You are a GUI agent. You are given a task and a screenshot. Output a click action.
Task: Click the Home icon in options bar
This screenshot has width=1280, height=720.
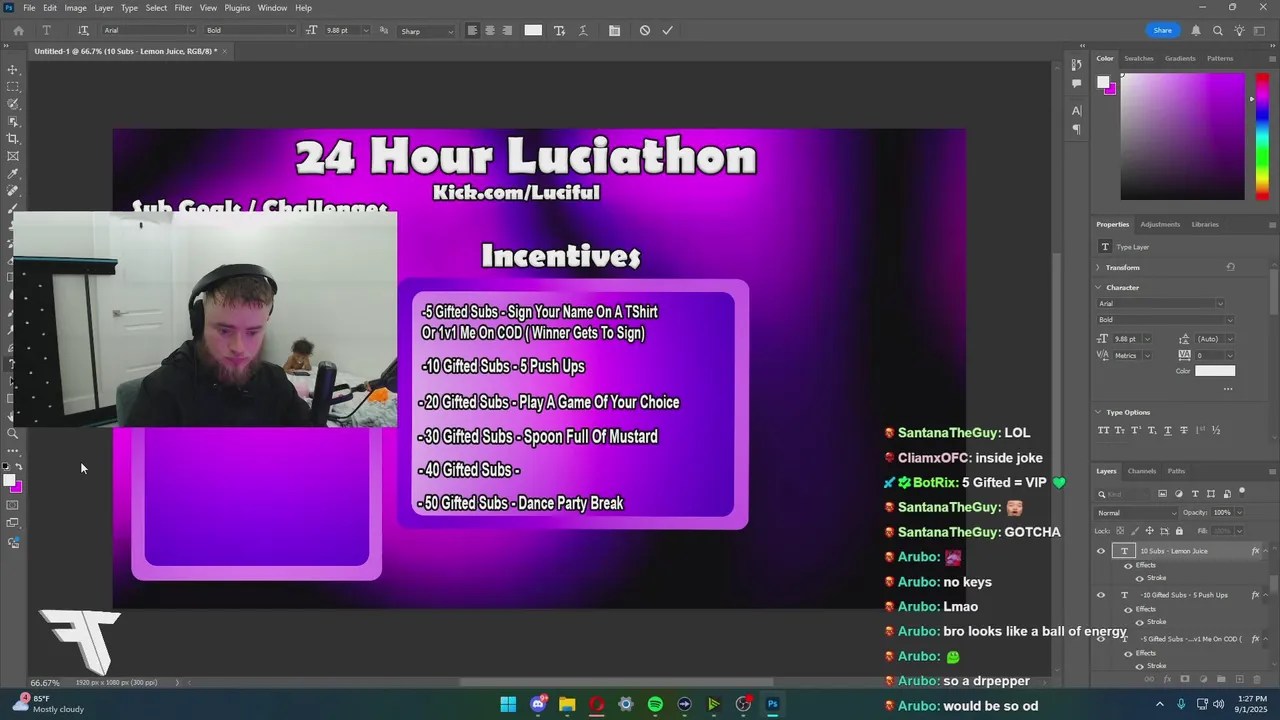click(18, 31)
